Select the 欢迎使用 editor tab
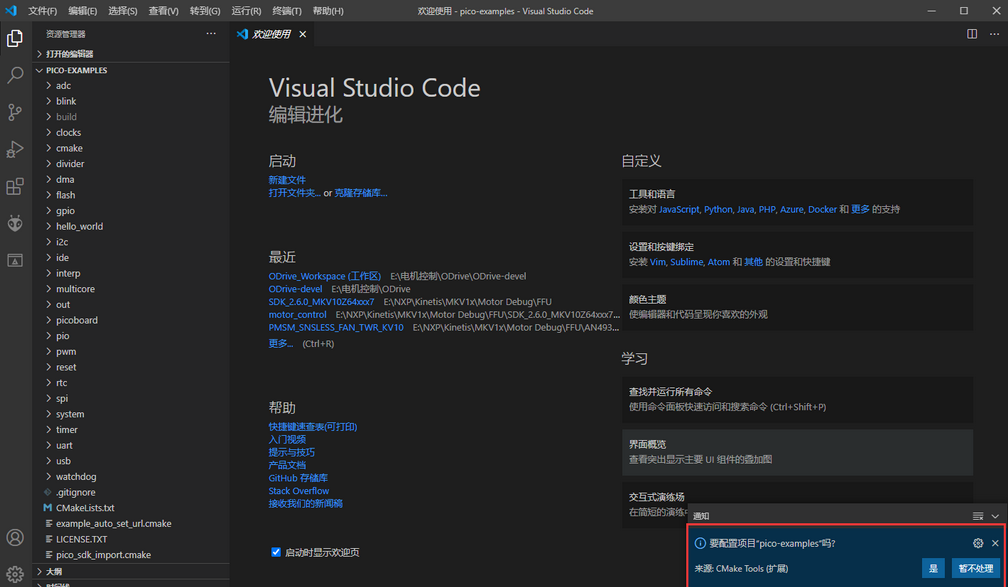Viewport: 1008px width, 587px height. [272, 34]
